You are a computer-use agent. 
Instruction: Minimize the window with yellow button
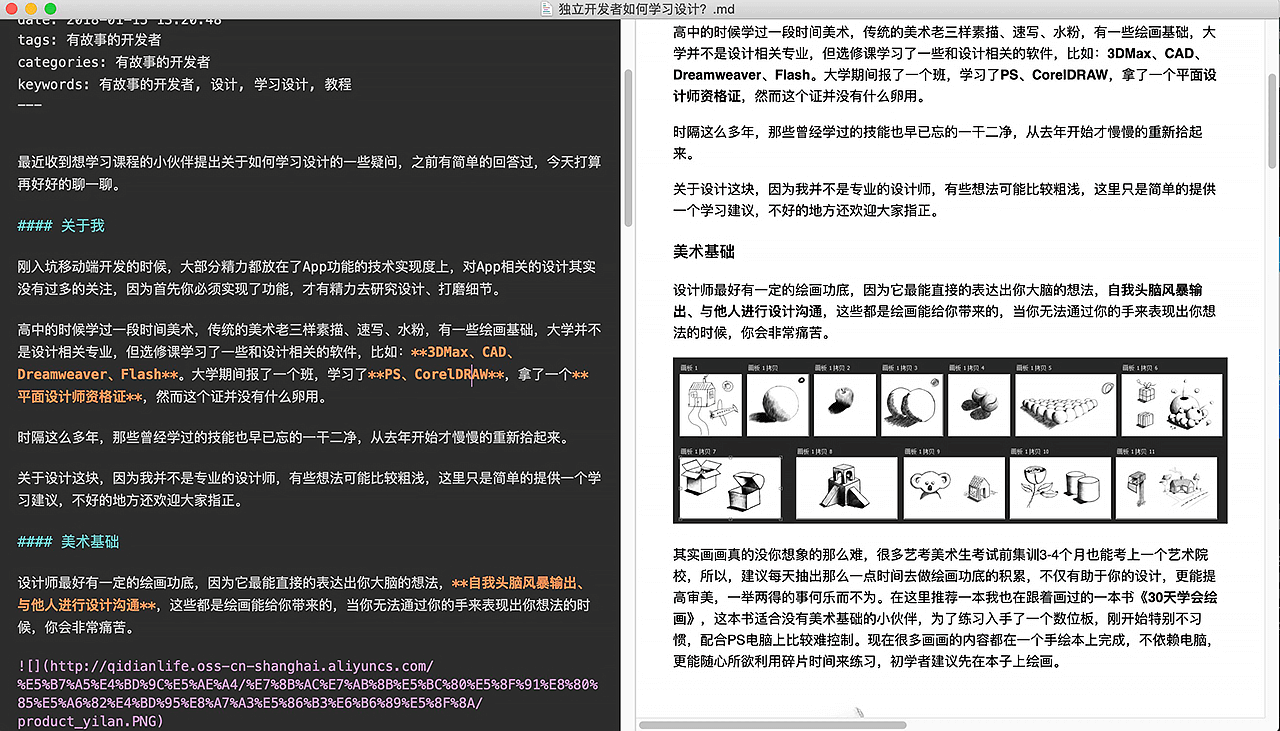[32, 9]
